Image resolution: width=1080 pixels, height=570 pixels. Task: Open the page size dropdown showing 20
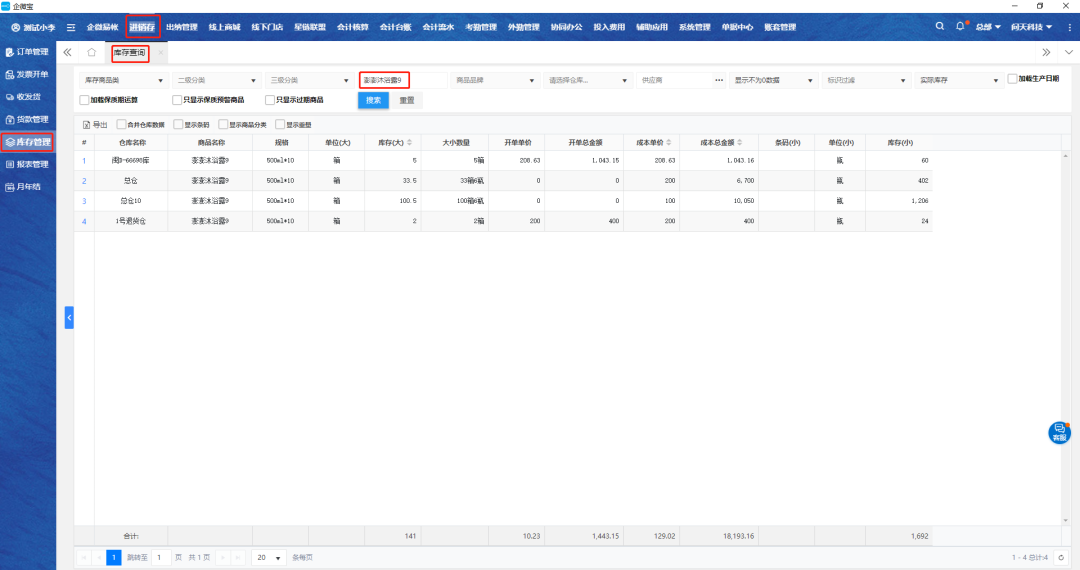point(268,557)
